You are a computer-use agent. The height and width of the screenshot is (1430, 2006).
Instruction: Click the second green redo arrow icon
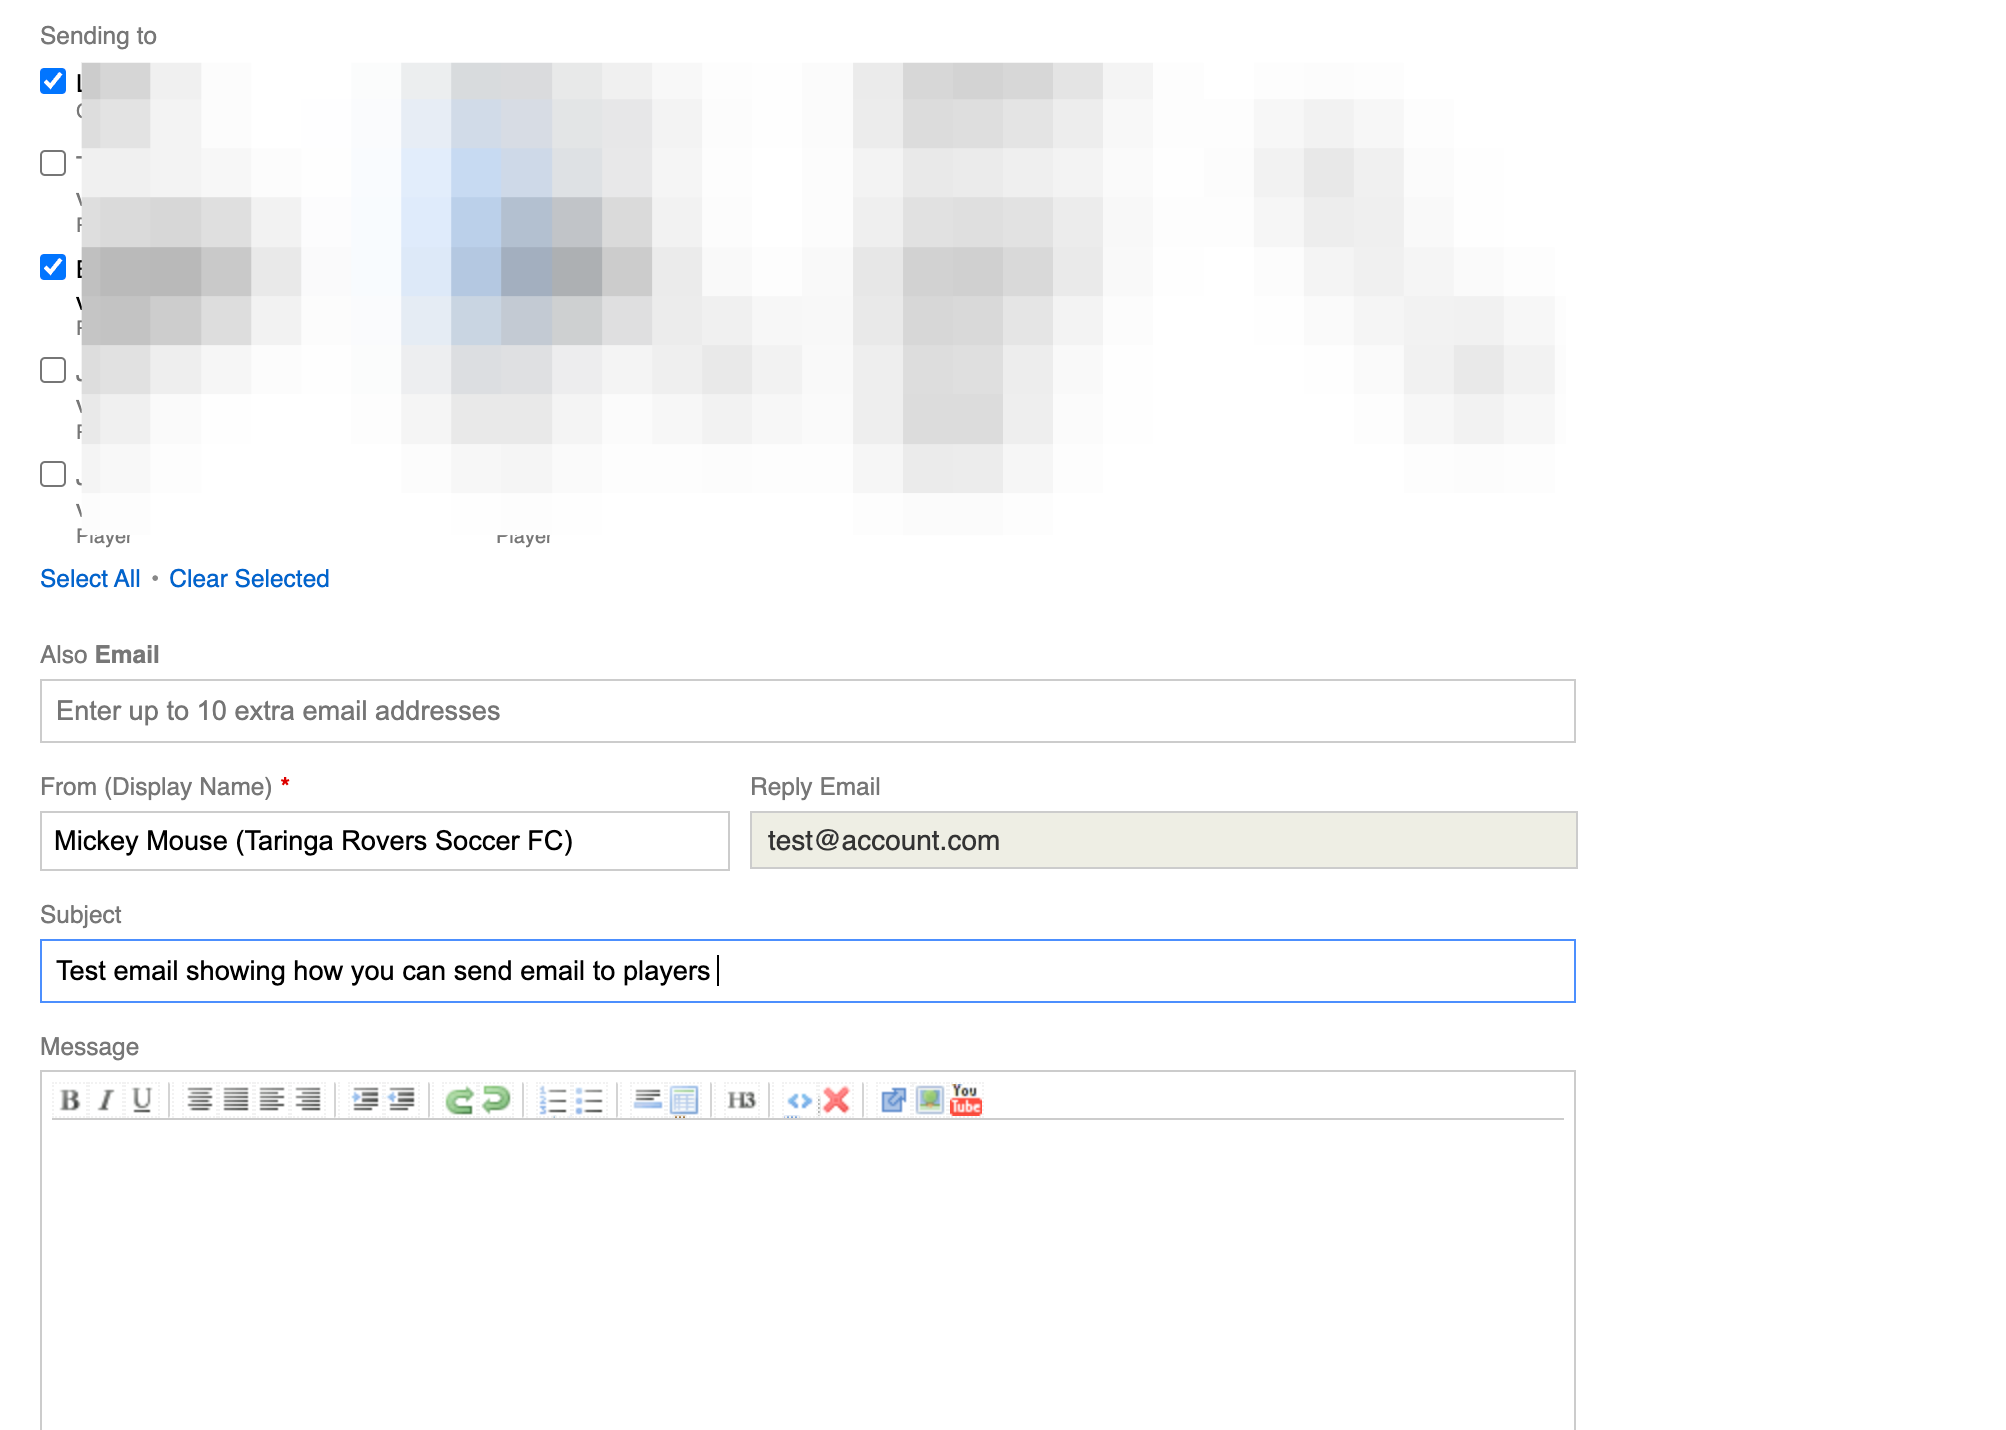pos(496,1100)
